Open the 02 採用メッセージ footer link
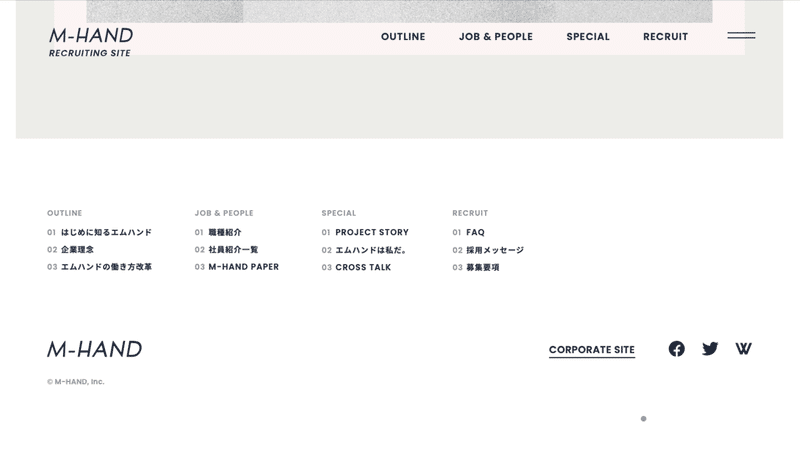The height and width of the screenshot is (456, 800). point(488,250)
